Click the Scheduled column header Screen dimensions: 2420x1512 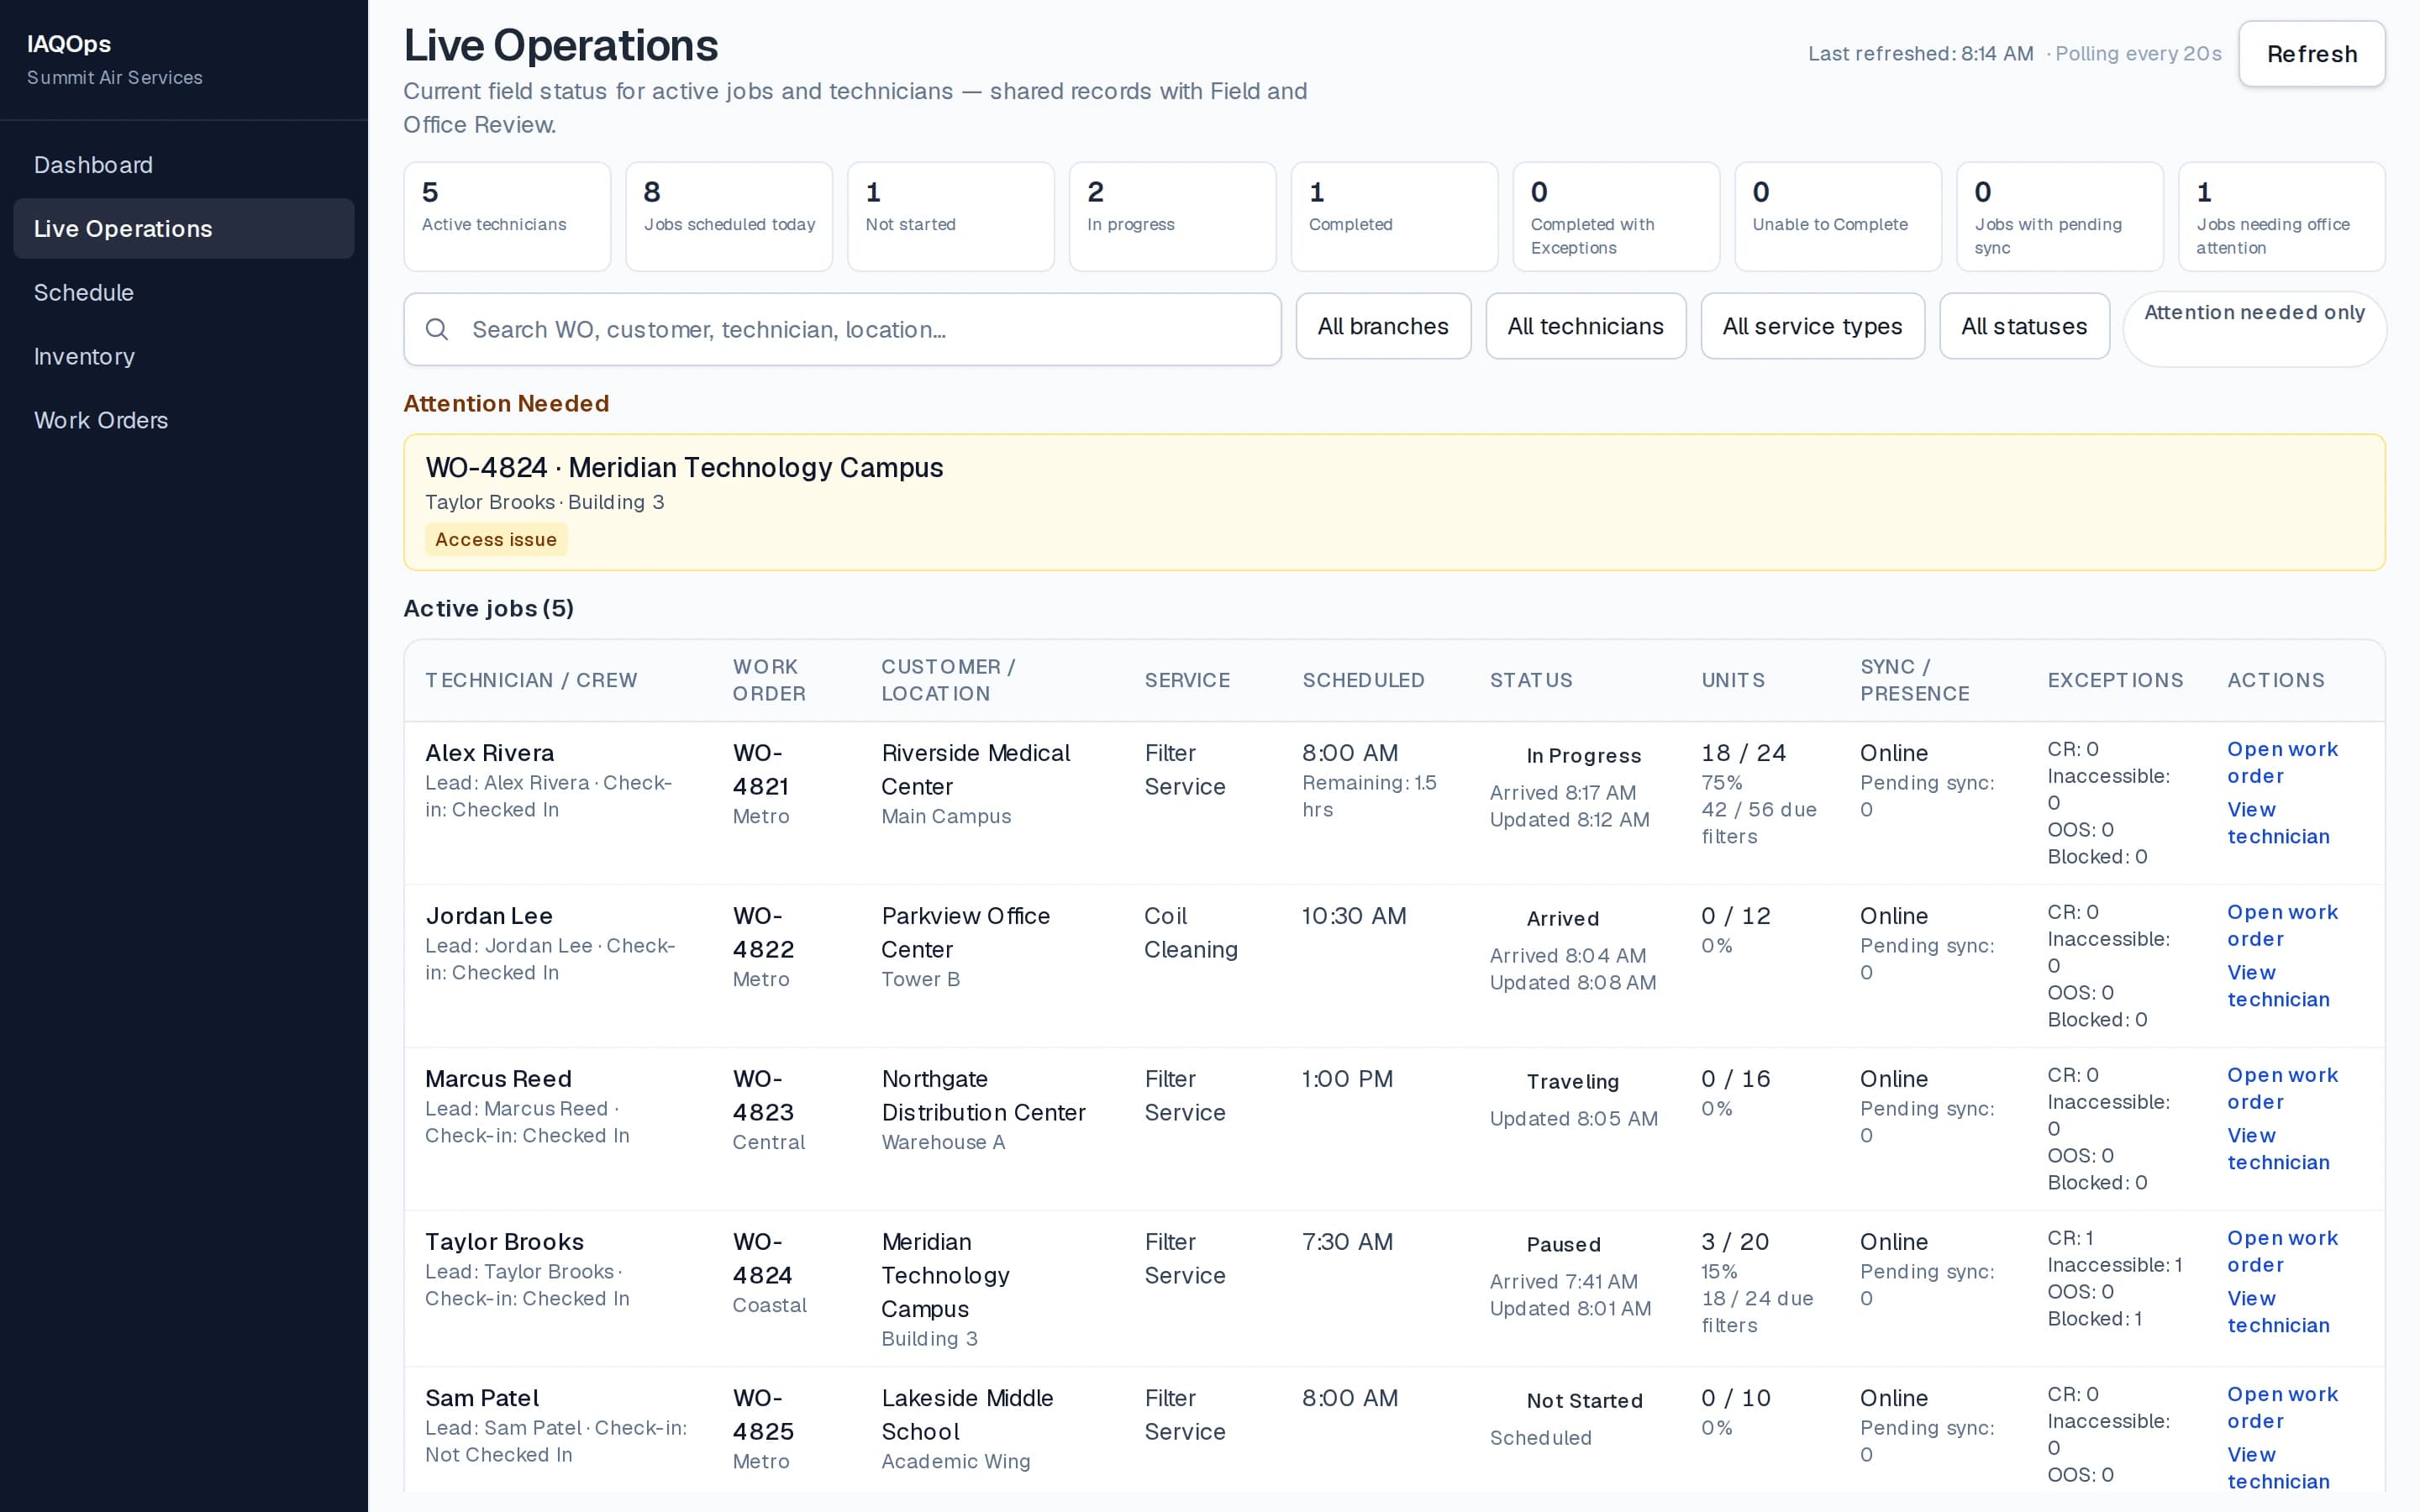pyautogui.click(x=1363, y=680)
